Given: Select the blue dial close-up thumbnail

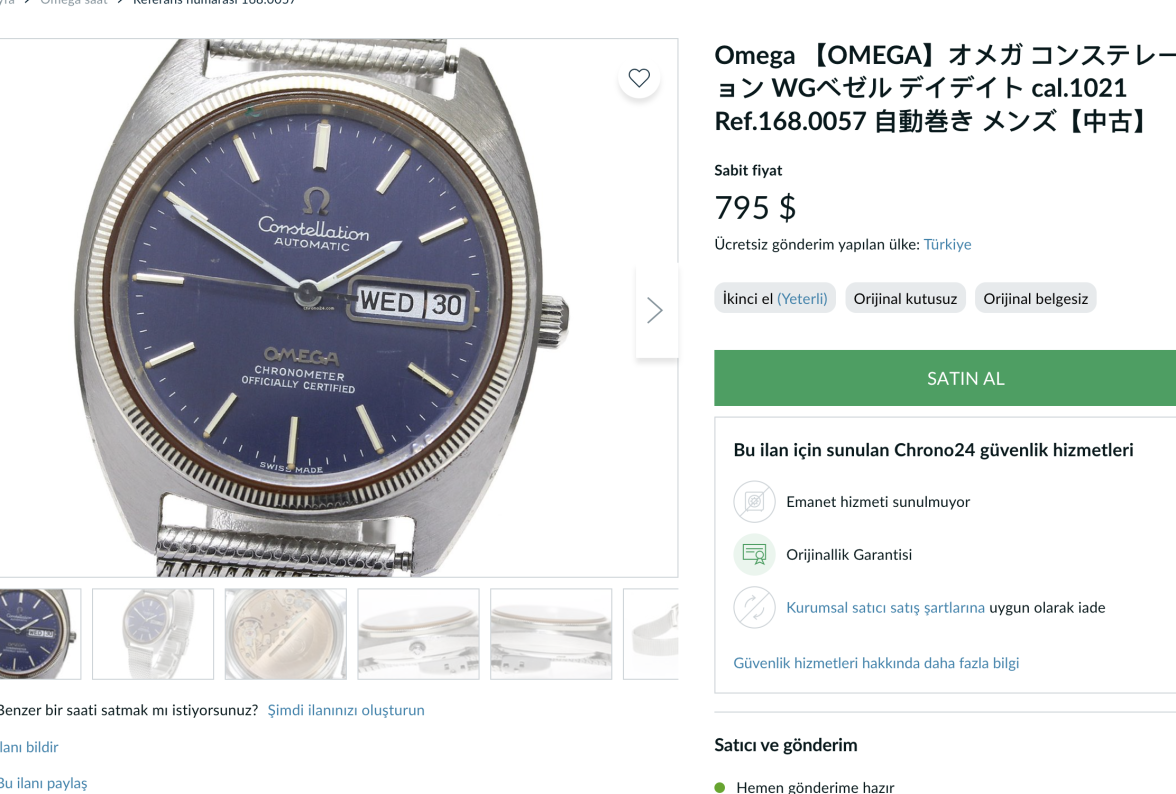Looking at the screenshot, I should click(40, 634).
